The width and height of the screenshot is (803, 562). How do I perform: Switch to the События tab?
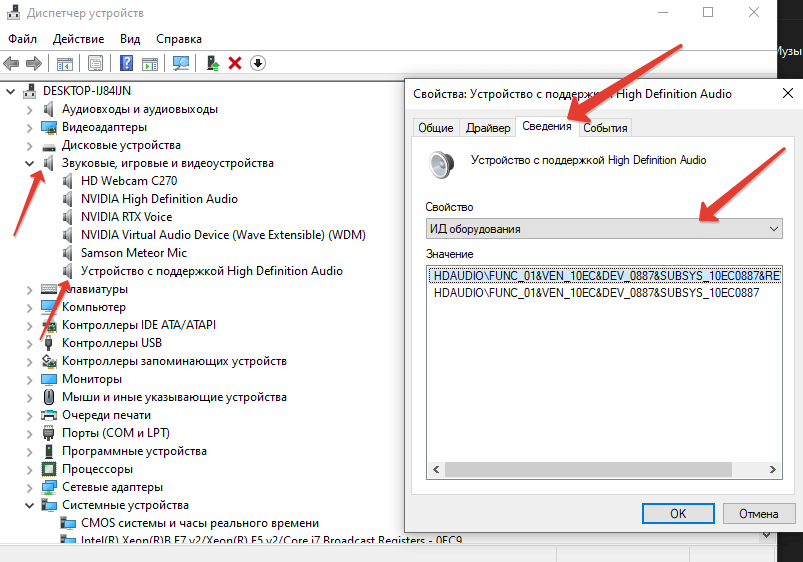605,128
